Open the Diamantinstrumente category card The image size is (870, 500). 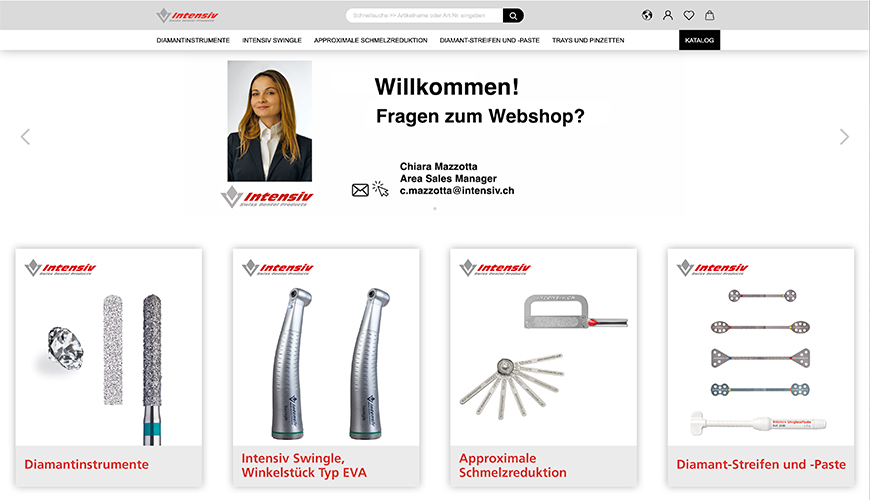(x=109, y=367)
